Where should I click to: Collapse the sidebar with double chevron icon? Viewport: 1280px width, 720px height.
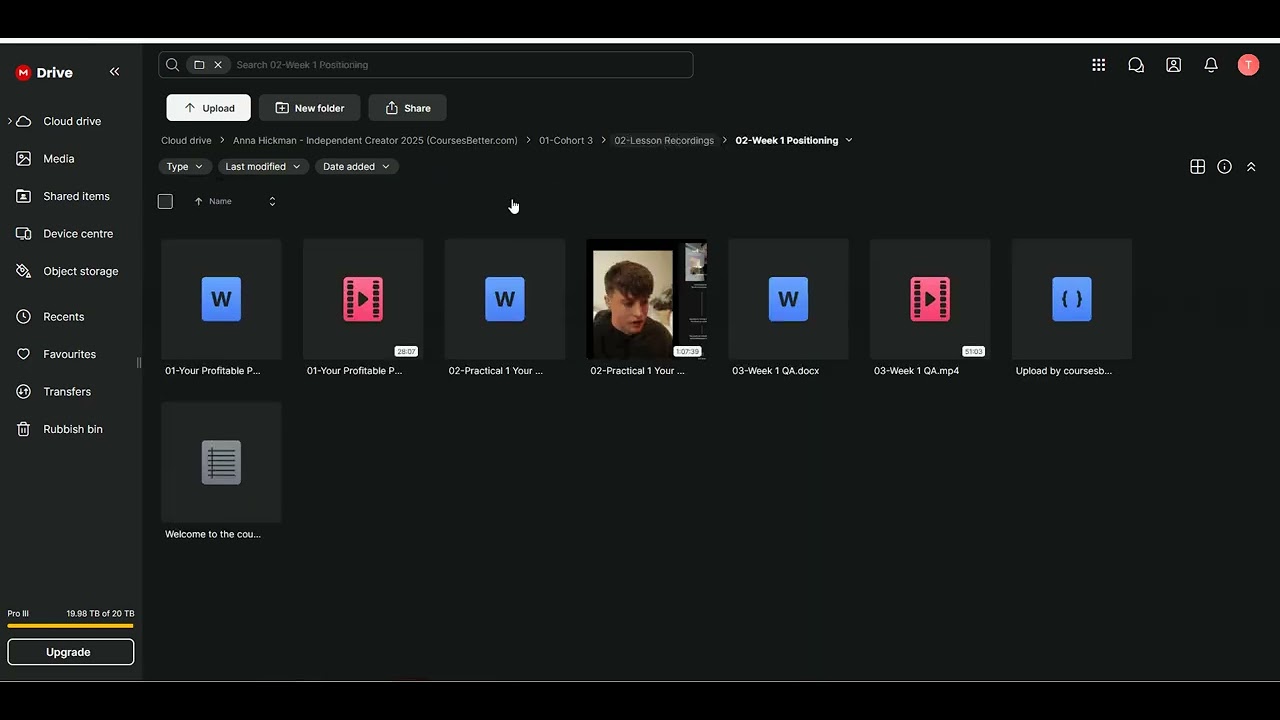[x=114, y=72]
